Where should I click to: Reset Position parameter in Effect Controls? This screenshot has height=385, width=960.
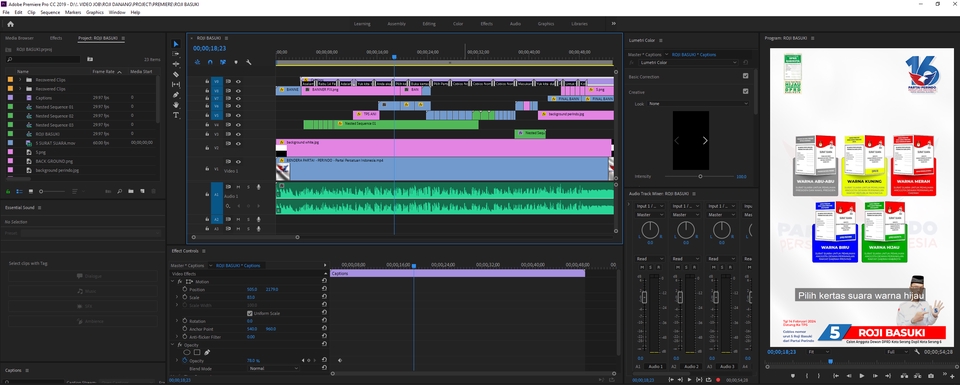(x=324, y=289)
